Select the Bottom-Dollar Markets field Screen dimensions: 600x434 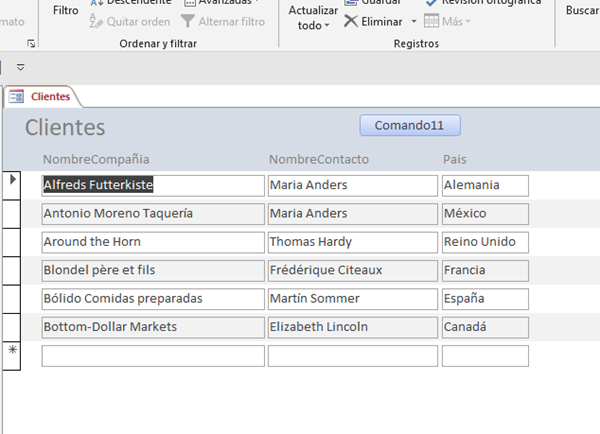point(153,327)
